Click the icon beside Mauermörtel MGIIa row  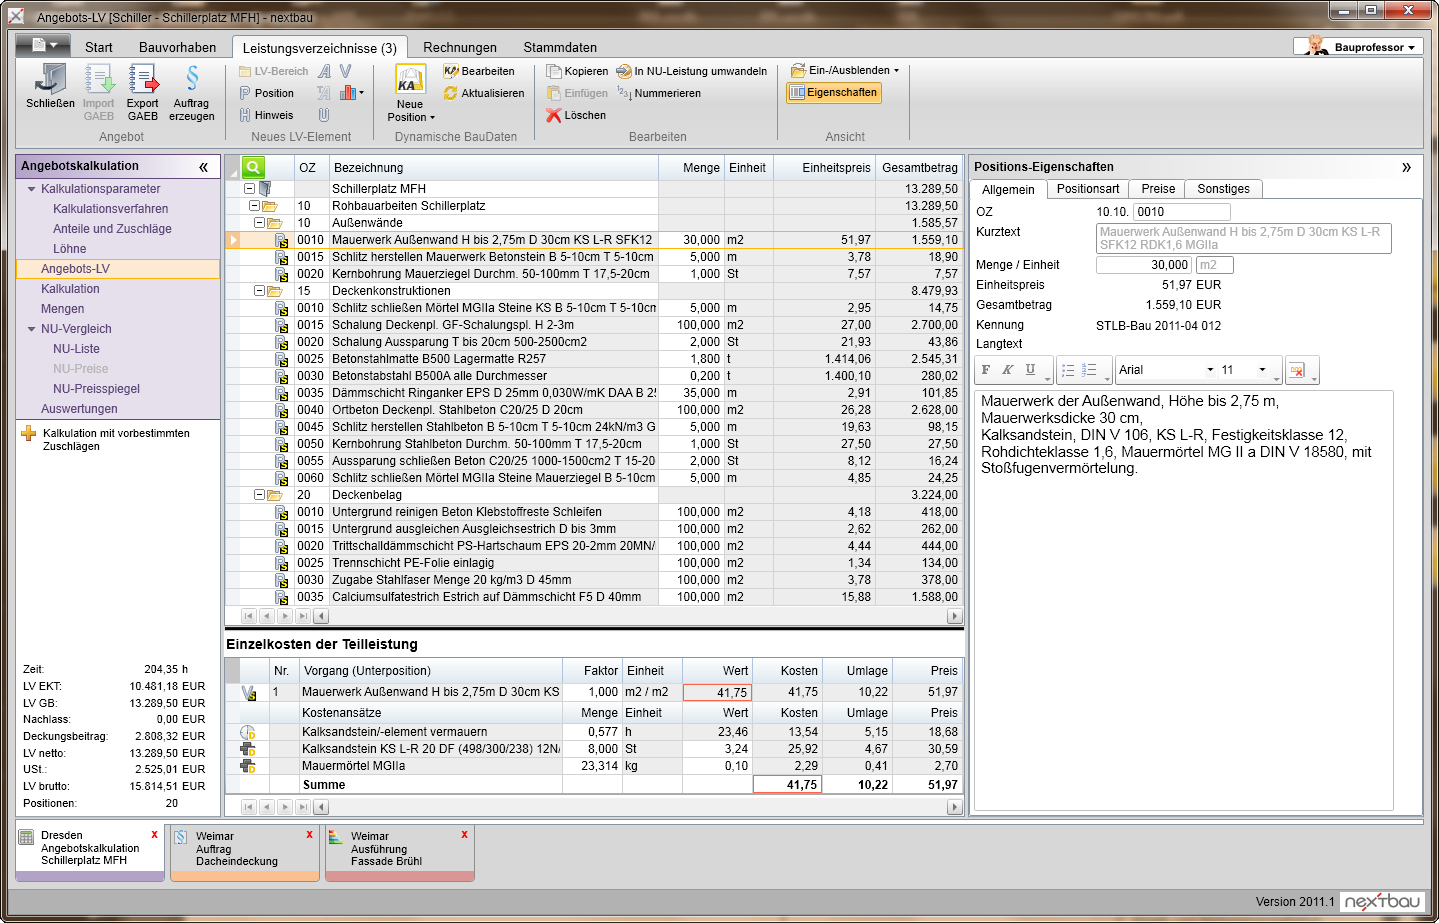[248, 766]
